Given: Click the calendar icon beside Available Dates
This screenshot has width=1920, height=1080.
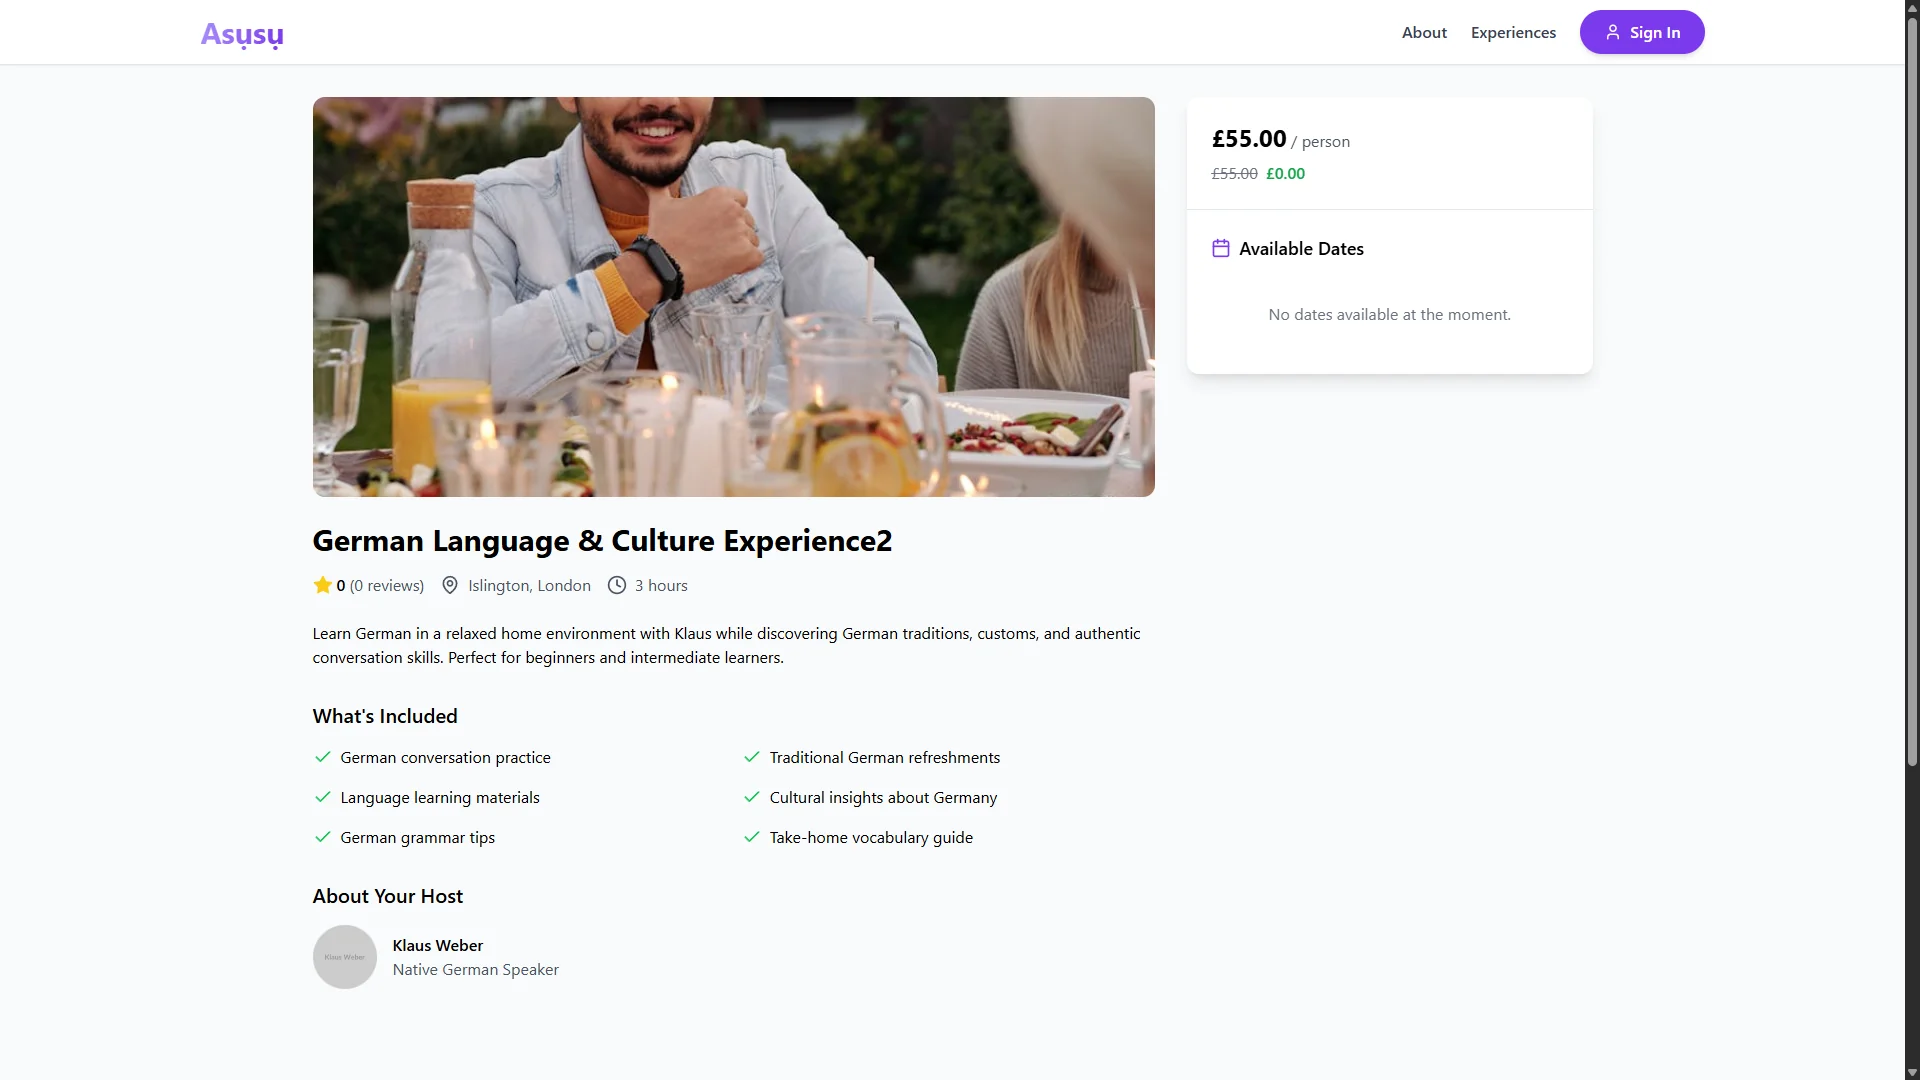Looking at the screenshot, I should click(x=1221, y=248).
